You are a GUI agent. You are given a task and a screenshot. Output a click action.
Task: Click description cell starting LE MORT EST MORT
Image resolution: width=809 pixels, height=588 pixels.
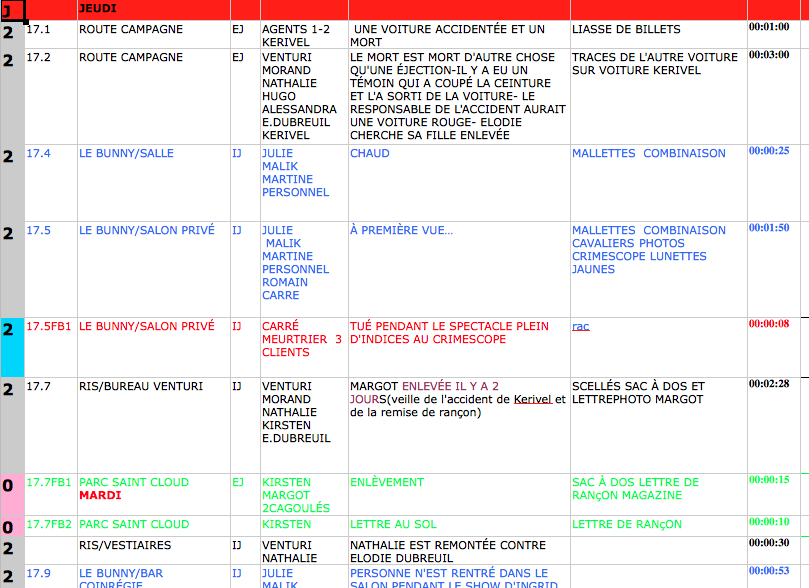coord(459,96)
